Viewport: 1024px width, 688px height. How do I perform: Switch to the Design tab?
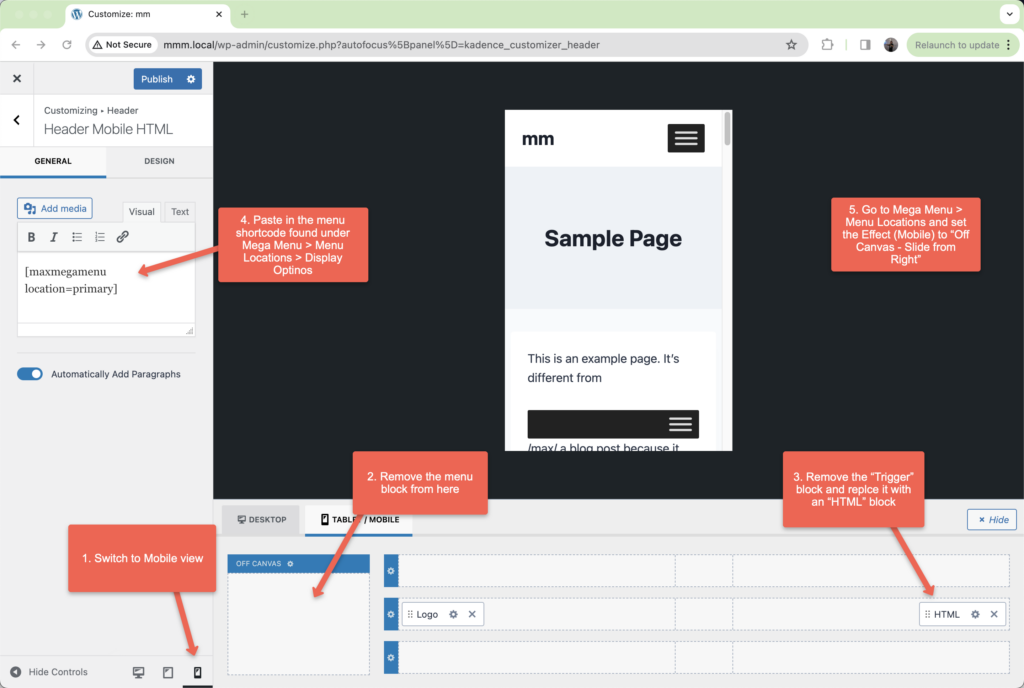point(159,161)
